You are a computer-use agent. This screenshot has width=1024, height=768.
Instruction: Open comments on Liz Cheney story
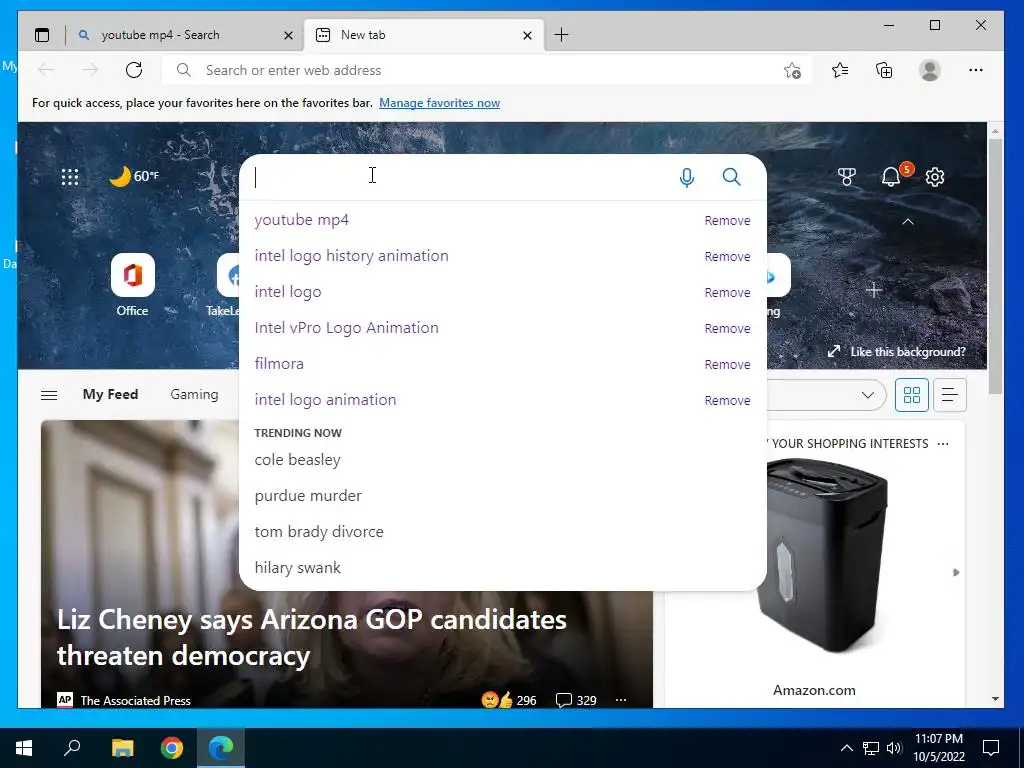[x=575, y=700]
